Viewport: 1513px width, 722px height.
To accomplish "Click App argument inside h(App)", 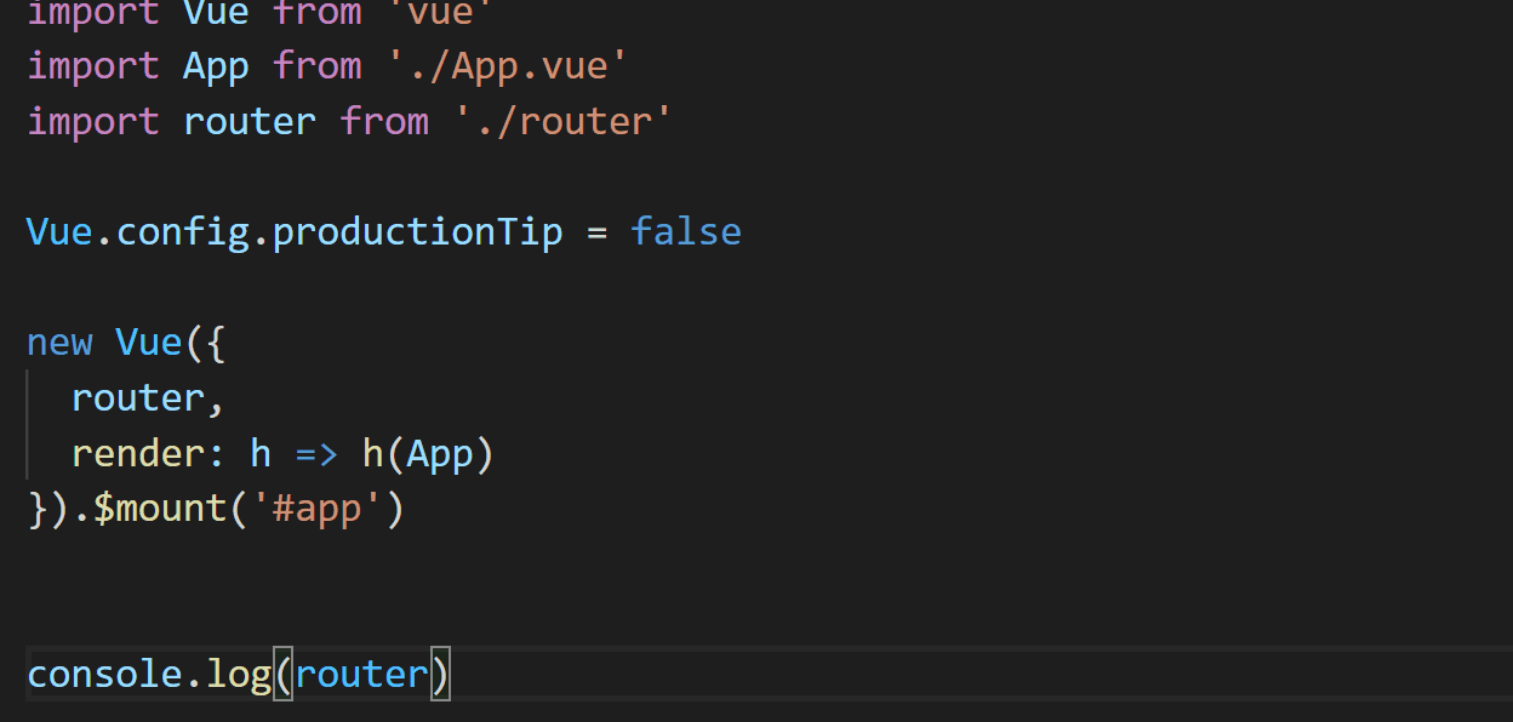I will point(439,456).
